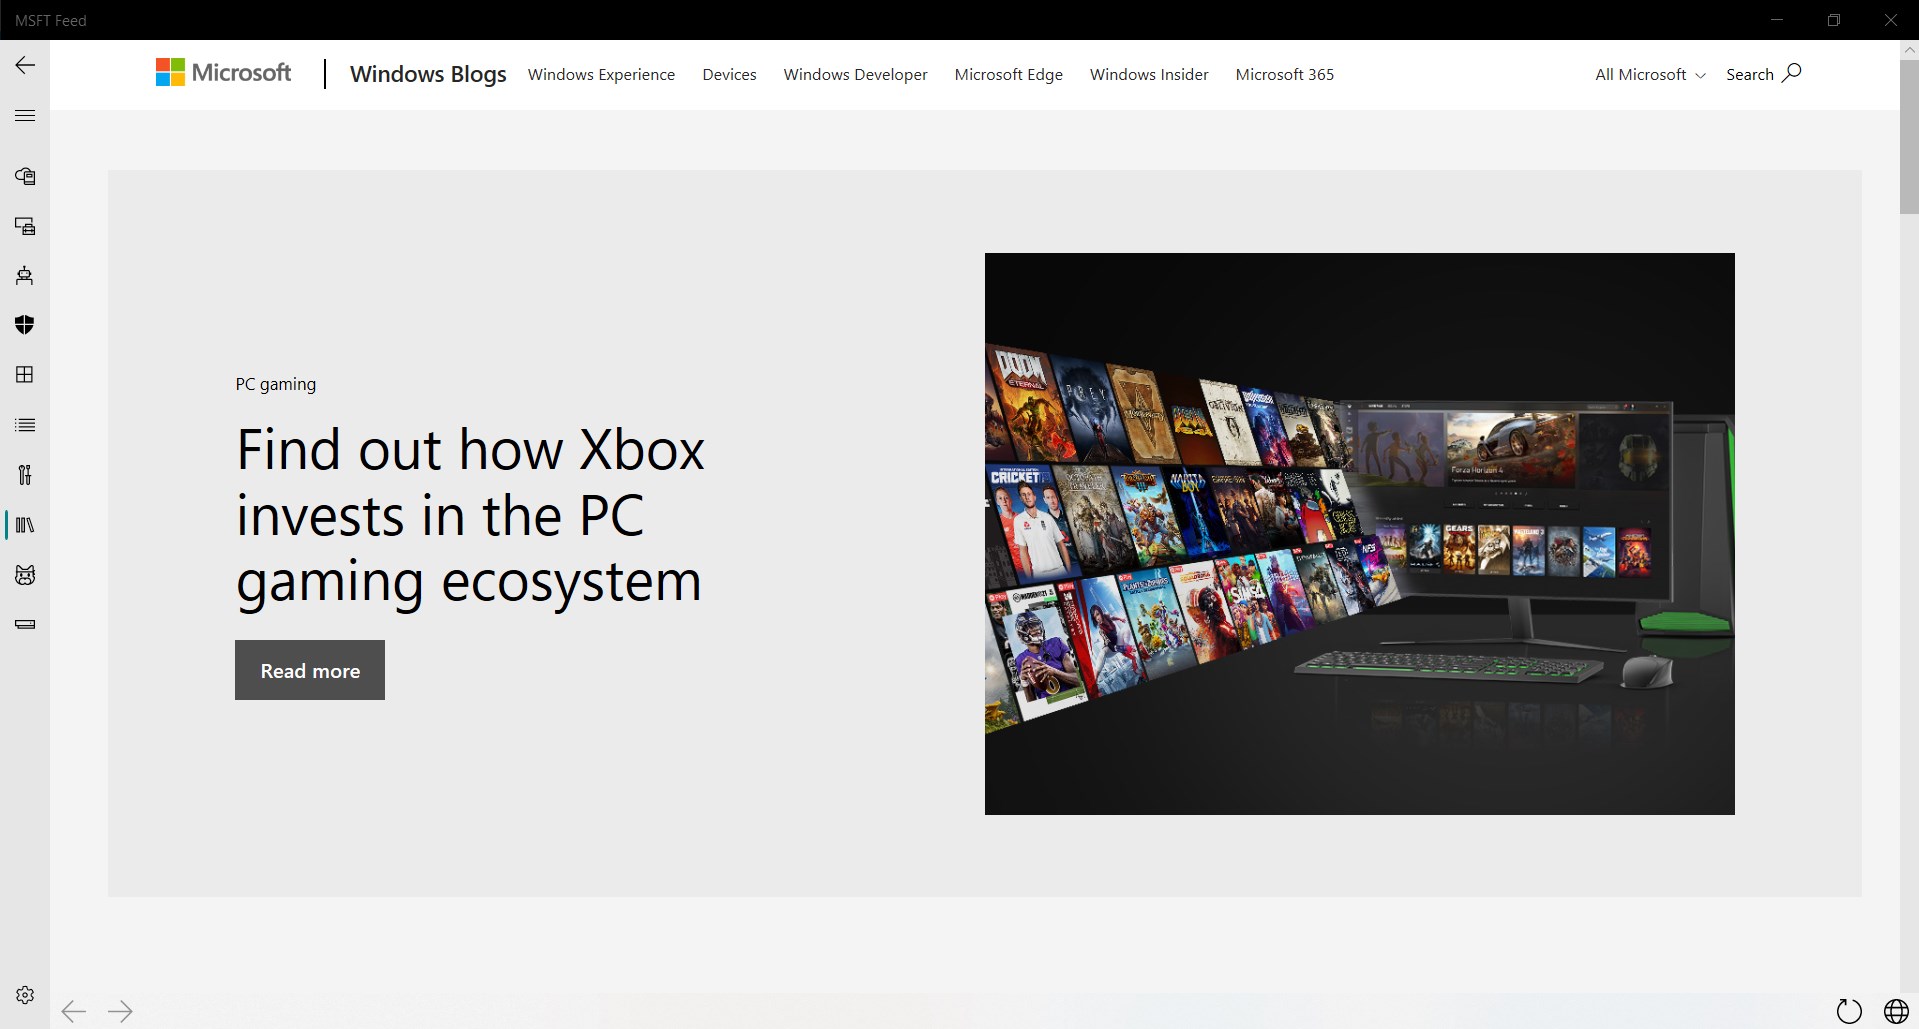This screenshot has width=1919, height=1029.
Task: Select the flat device sidebar icon
Action: (x=25, y=625)
